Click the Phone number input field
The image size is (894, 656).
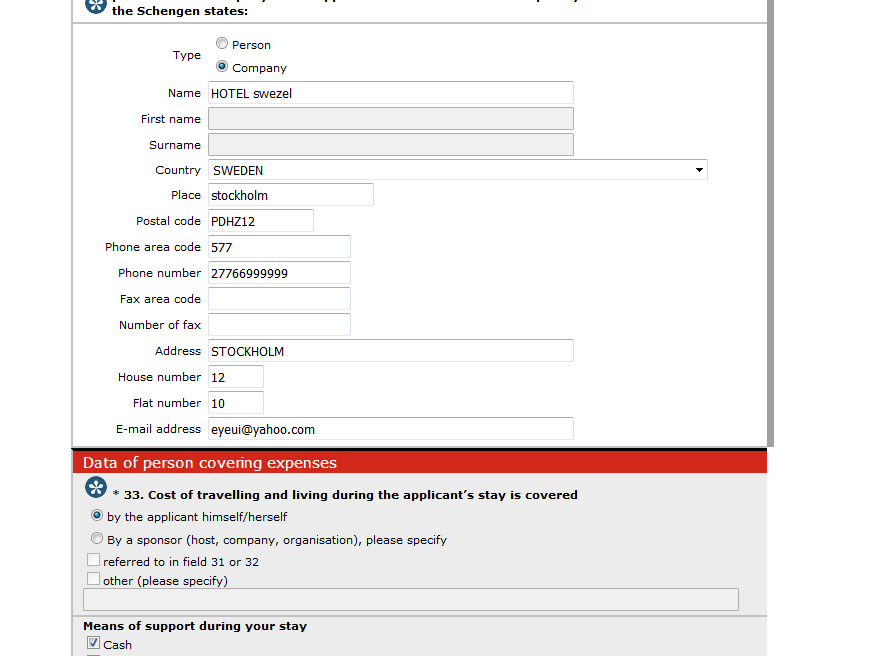coord(279,273)
